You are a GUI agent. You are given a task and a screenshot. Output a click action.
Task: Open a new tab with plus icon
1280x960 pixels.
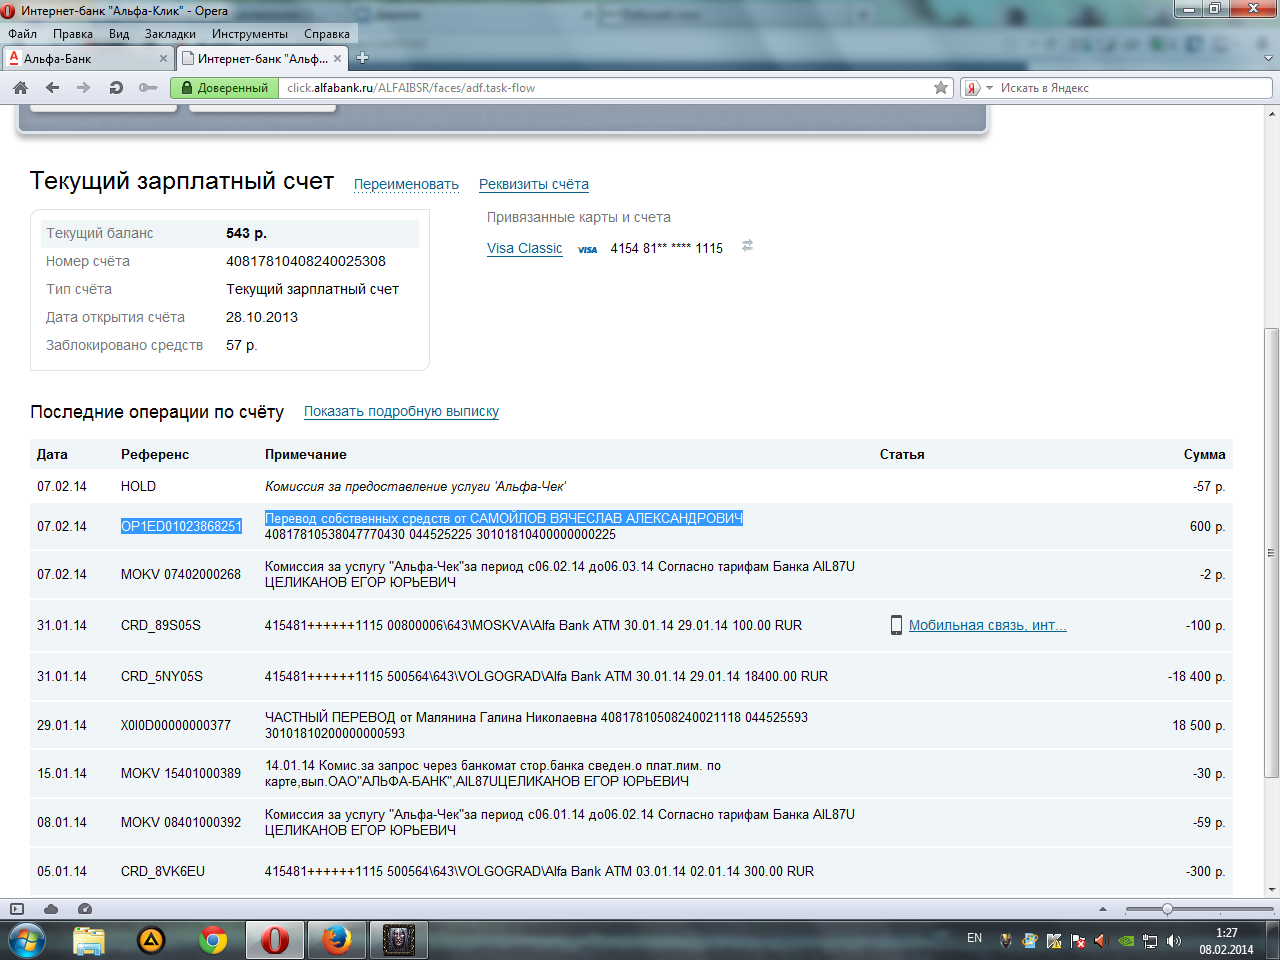pyautogui.click(x=363, y=58)
